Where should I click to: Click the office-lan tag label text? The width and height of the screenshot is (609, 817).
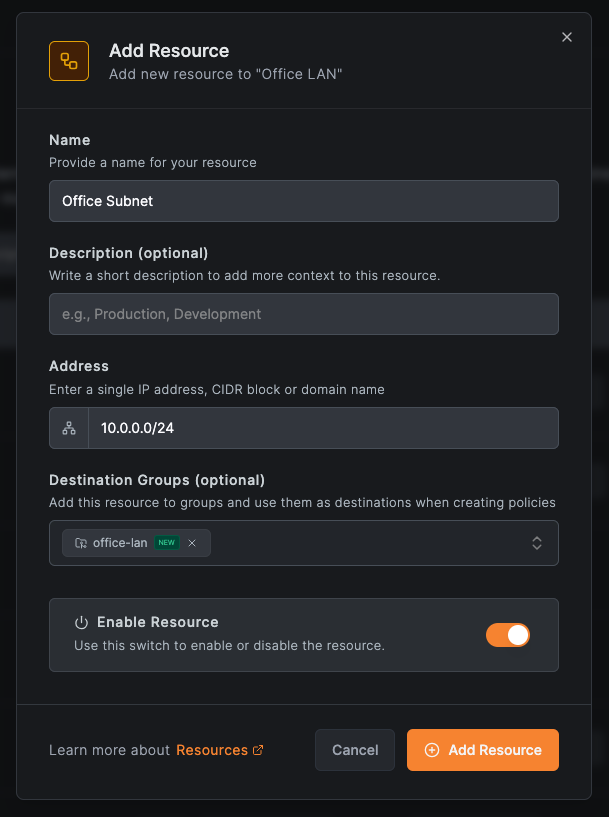tap(120, 543)
